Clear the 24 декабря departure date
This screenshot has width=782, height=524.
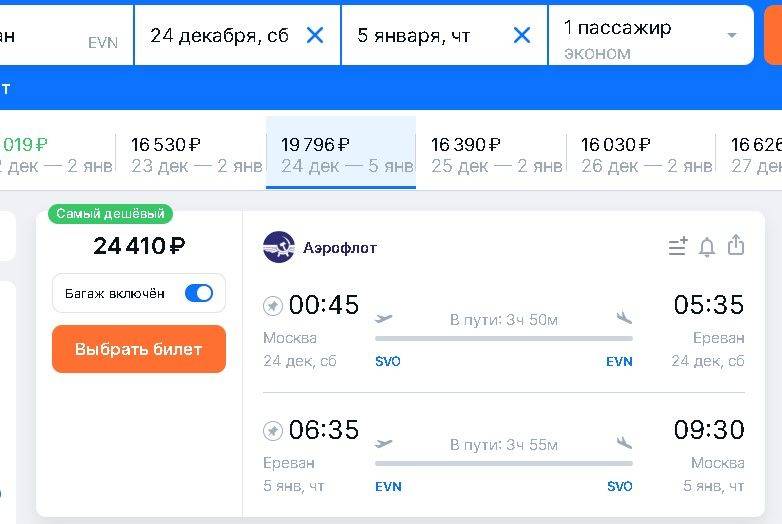[314, 36]
